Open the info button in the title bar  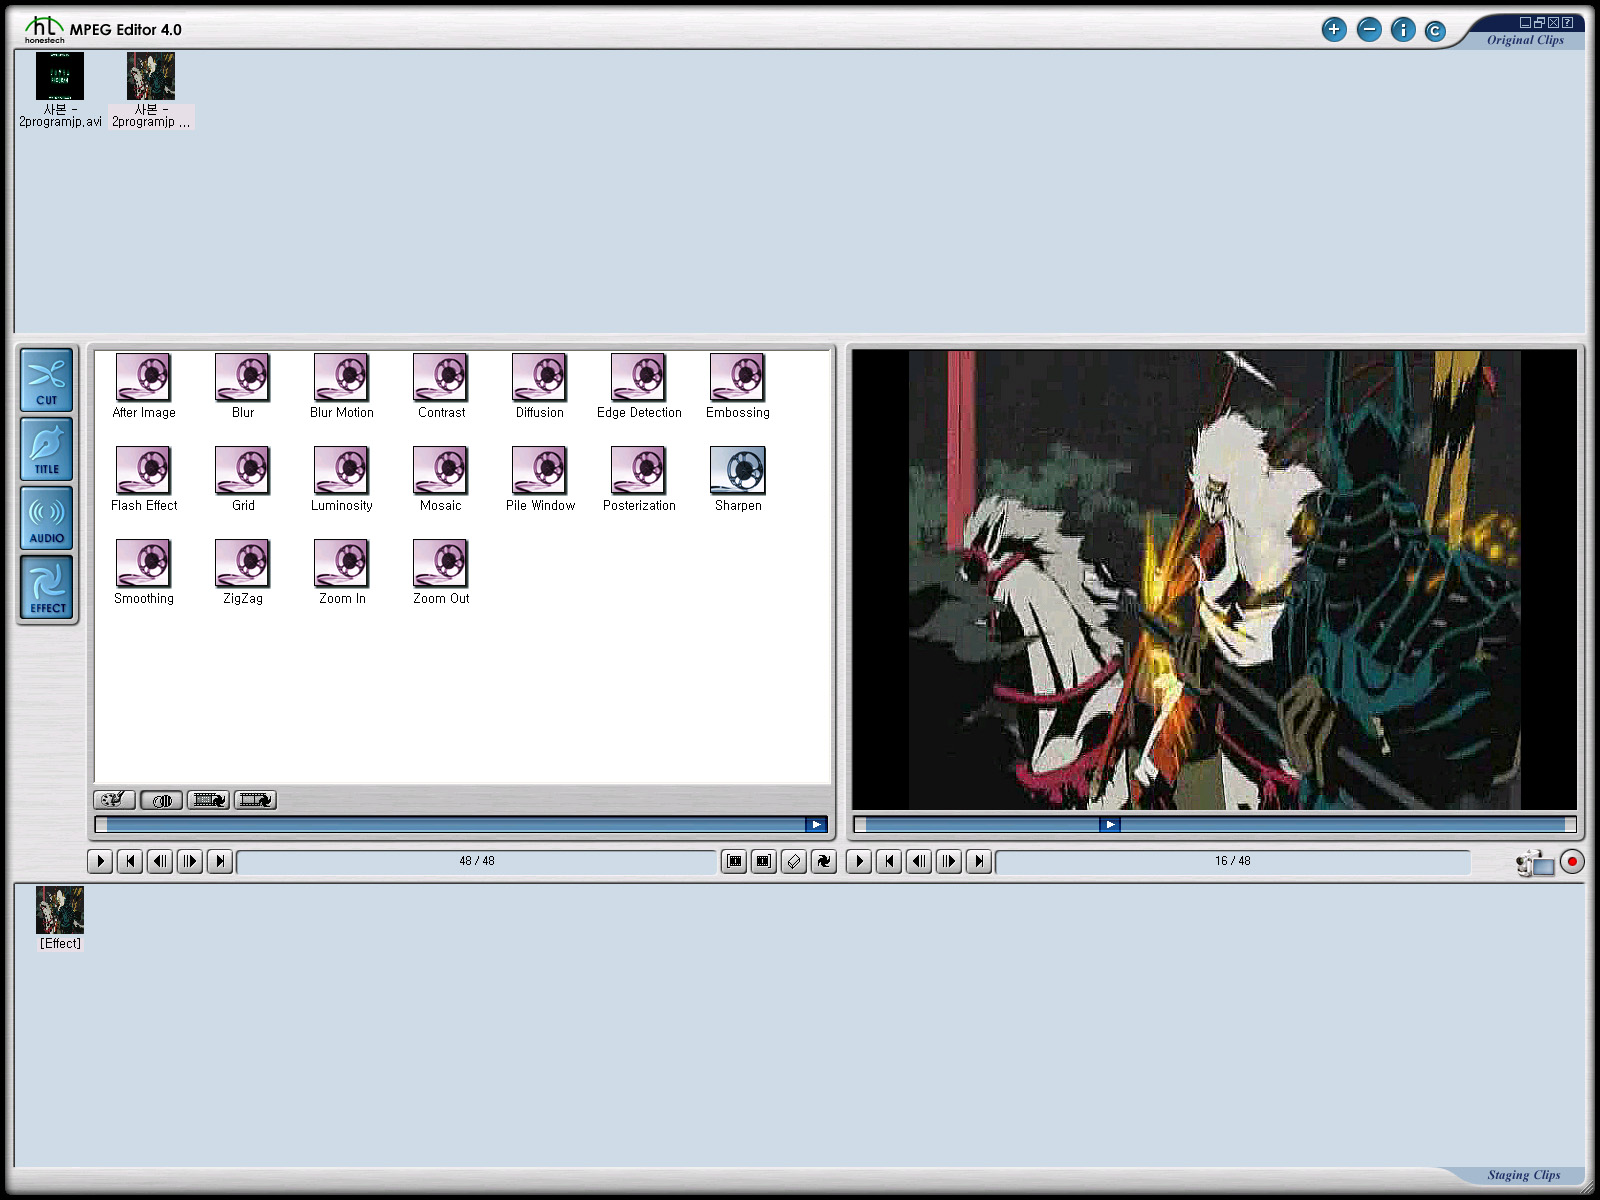point(1403,30)
